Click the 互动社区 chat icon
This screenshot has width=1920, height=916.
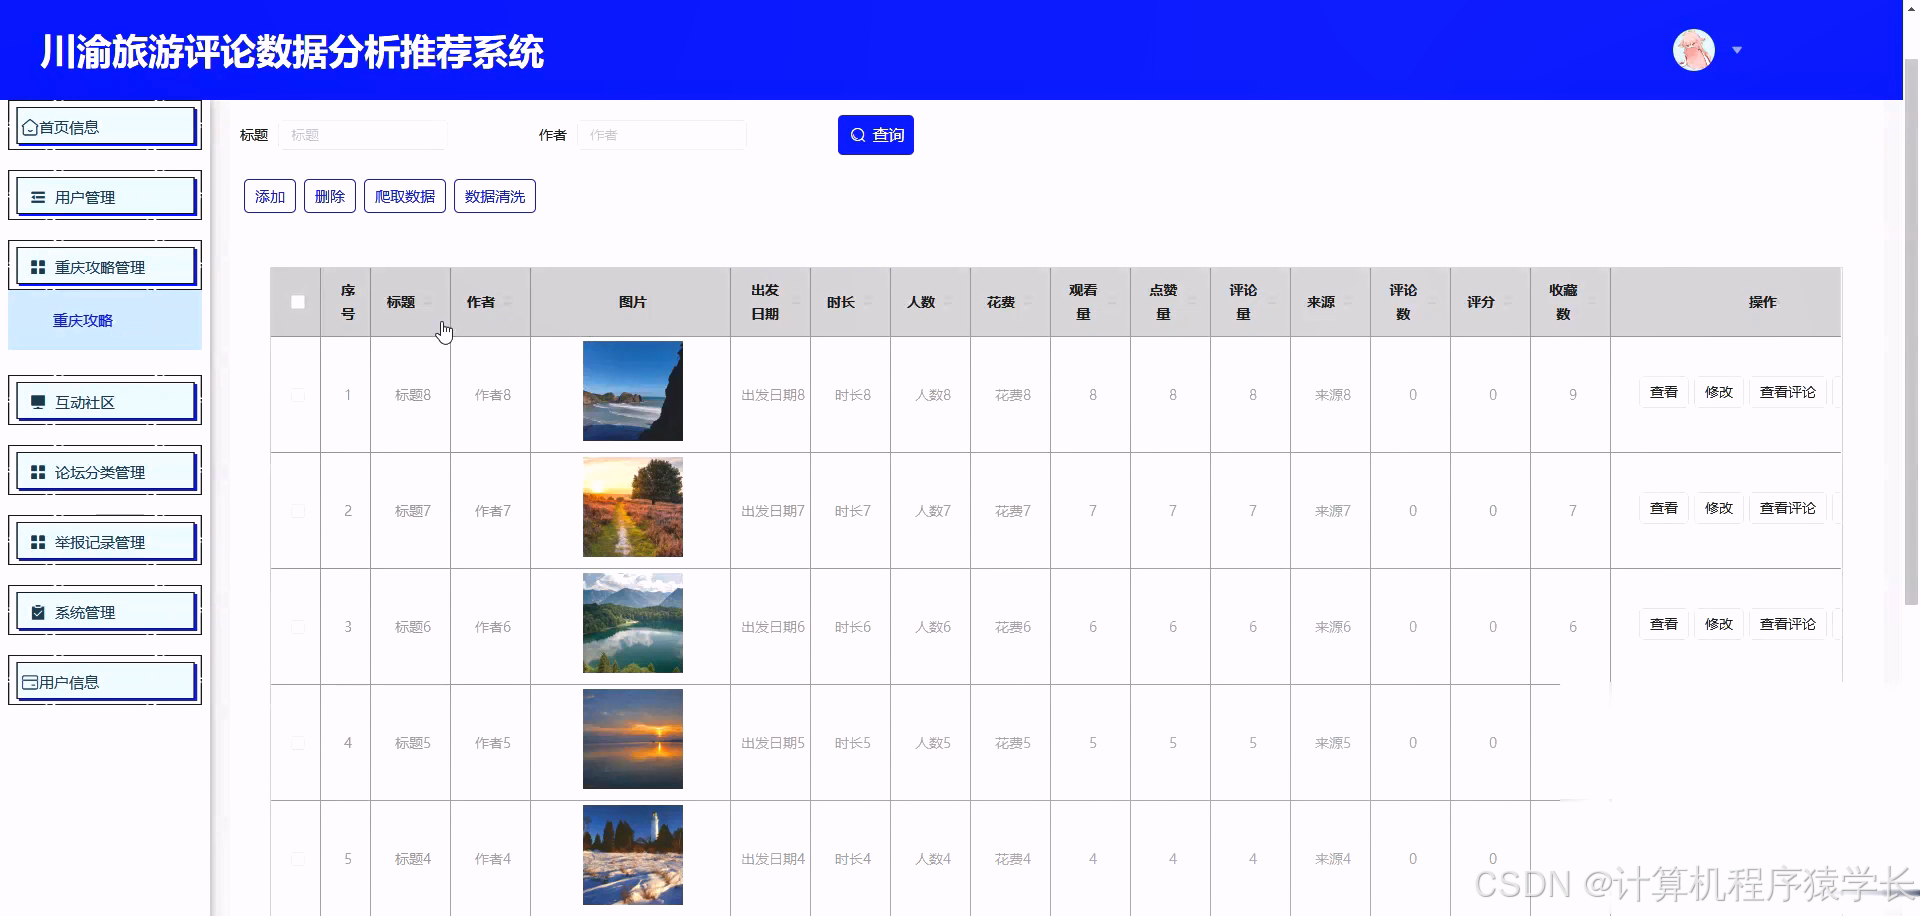tap(39, 401)
